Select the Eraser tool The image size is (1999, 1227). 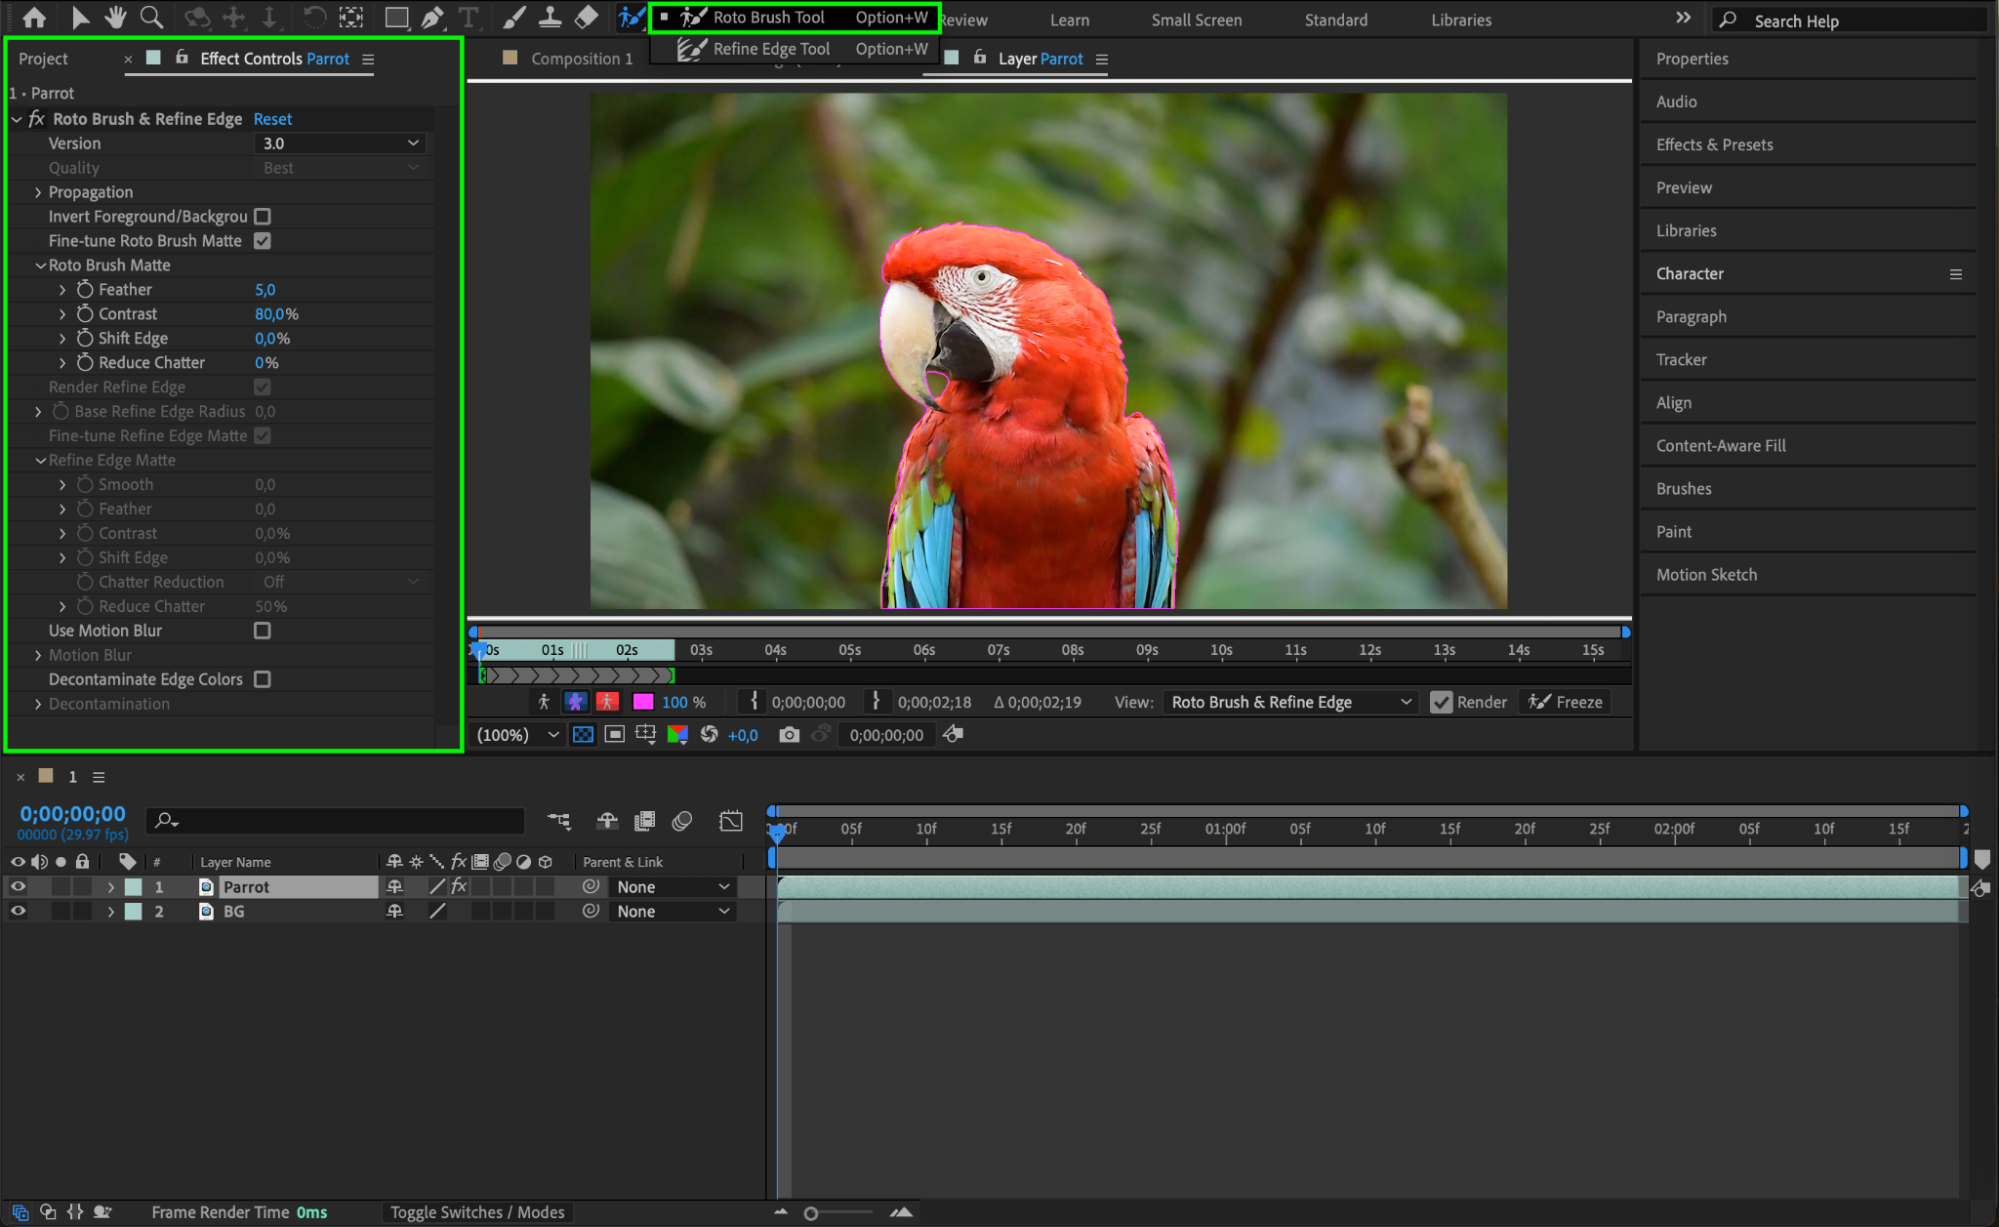pos(586,17)
